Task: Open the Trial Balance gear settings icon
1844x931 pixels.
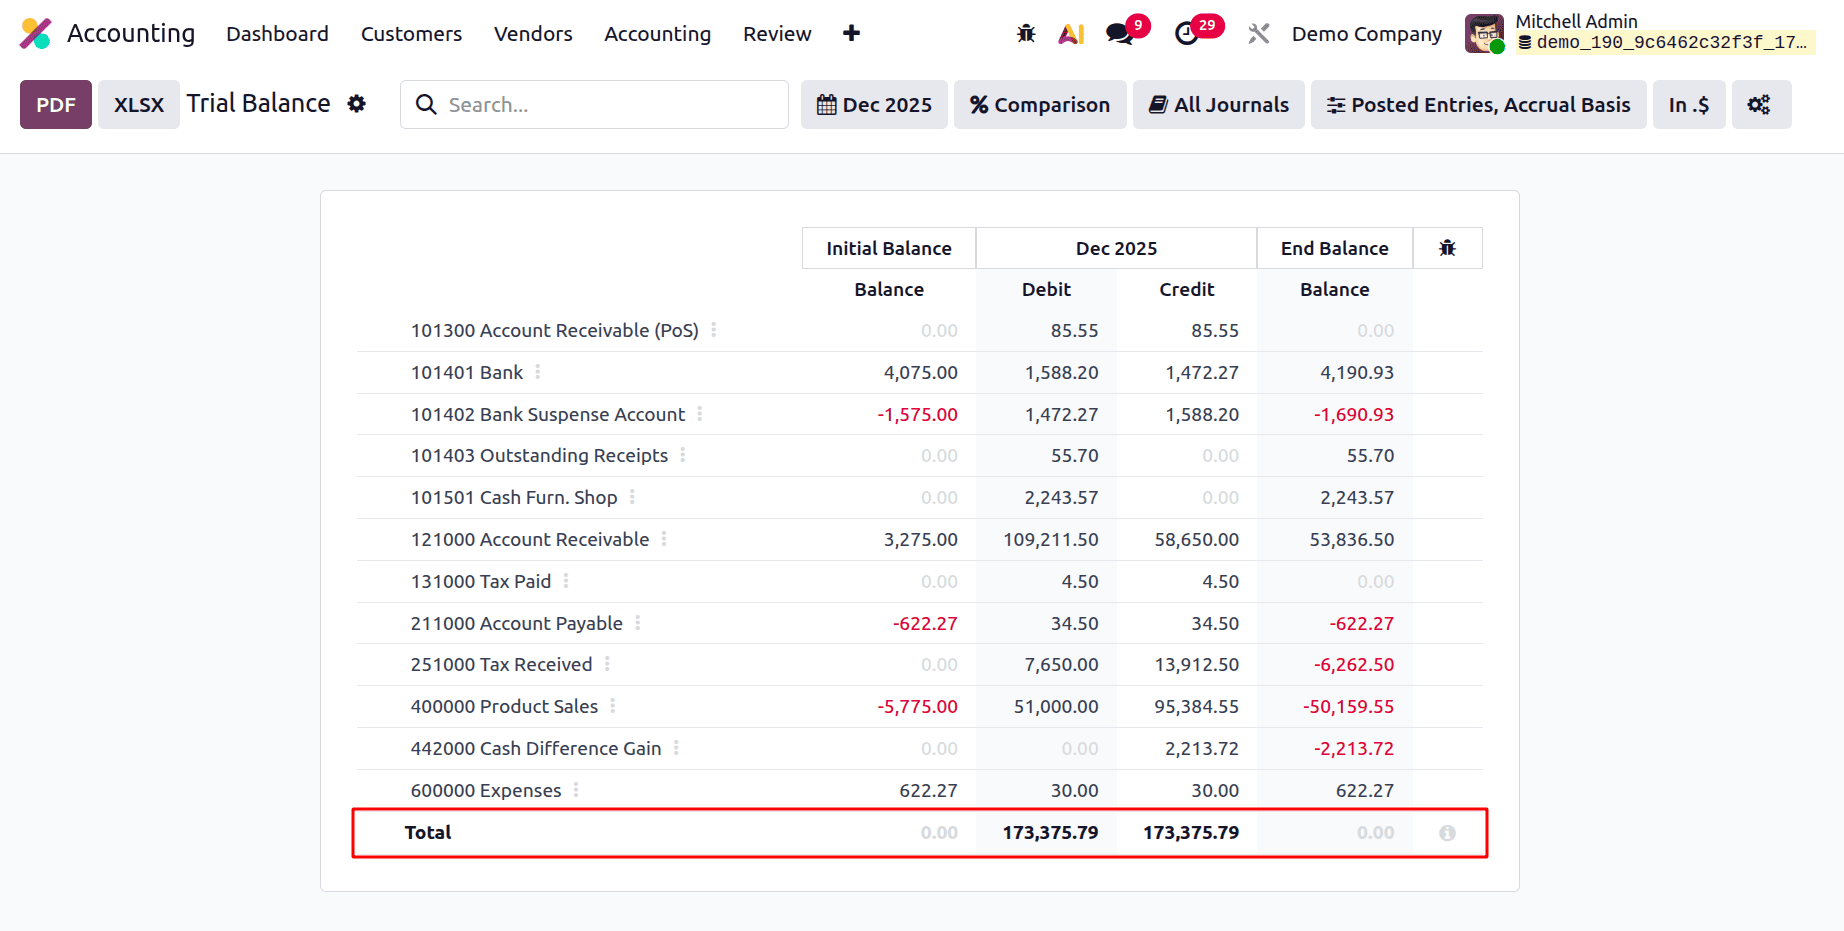Action: 357,104
